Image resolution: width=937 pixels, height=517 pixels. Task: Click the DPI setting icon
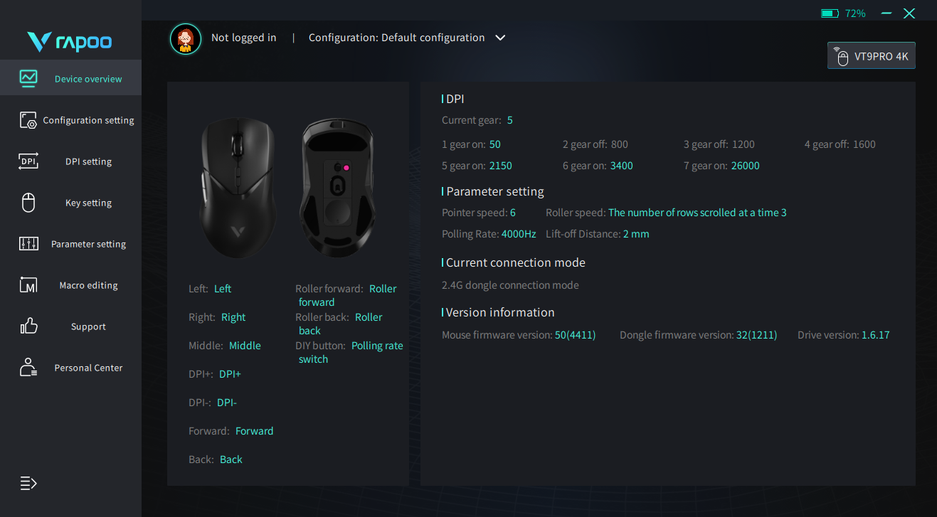click(28, 161)
